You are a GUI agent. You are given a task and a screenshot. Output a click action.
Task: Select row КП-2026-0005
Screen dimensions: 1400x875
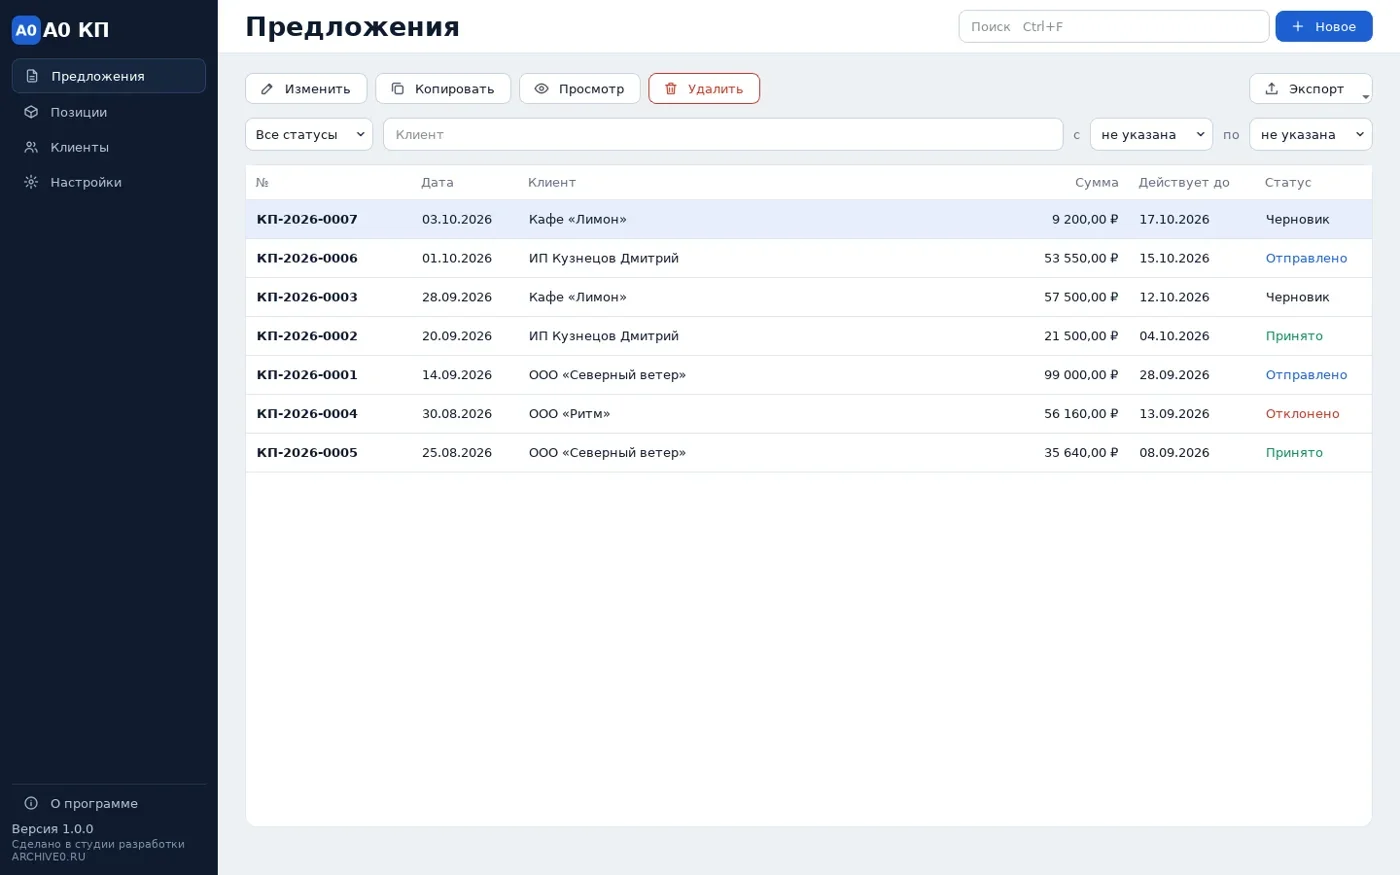click(x=809, y=453)
